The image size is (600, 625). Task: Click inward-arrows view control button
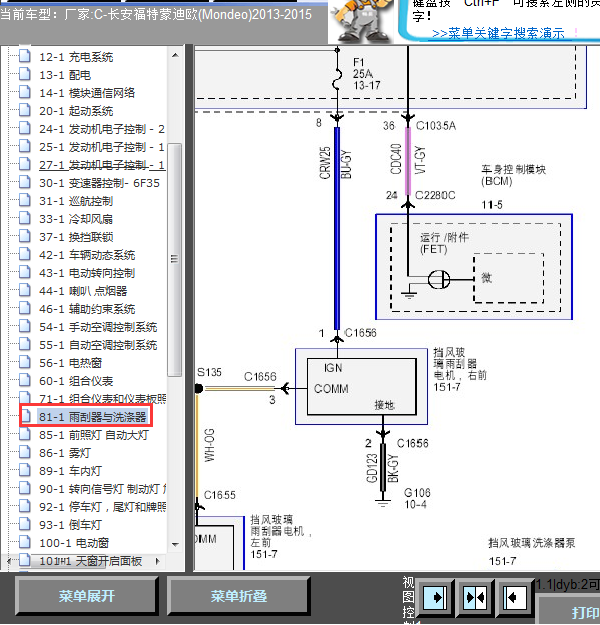(x=475, y=597)
